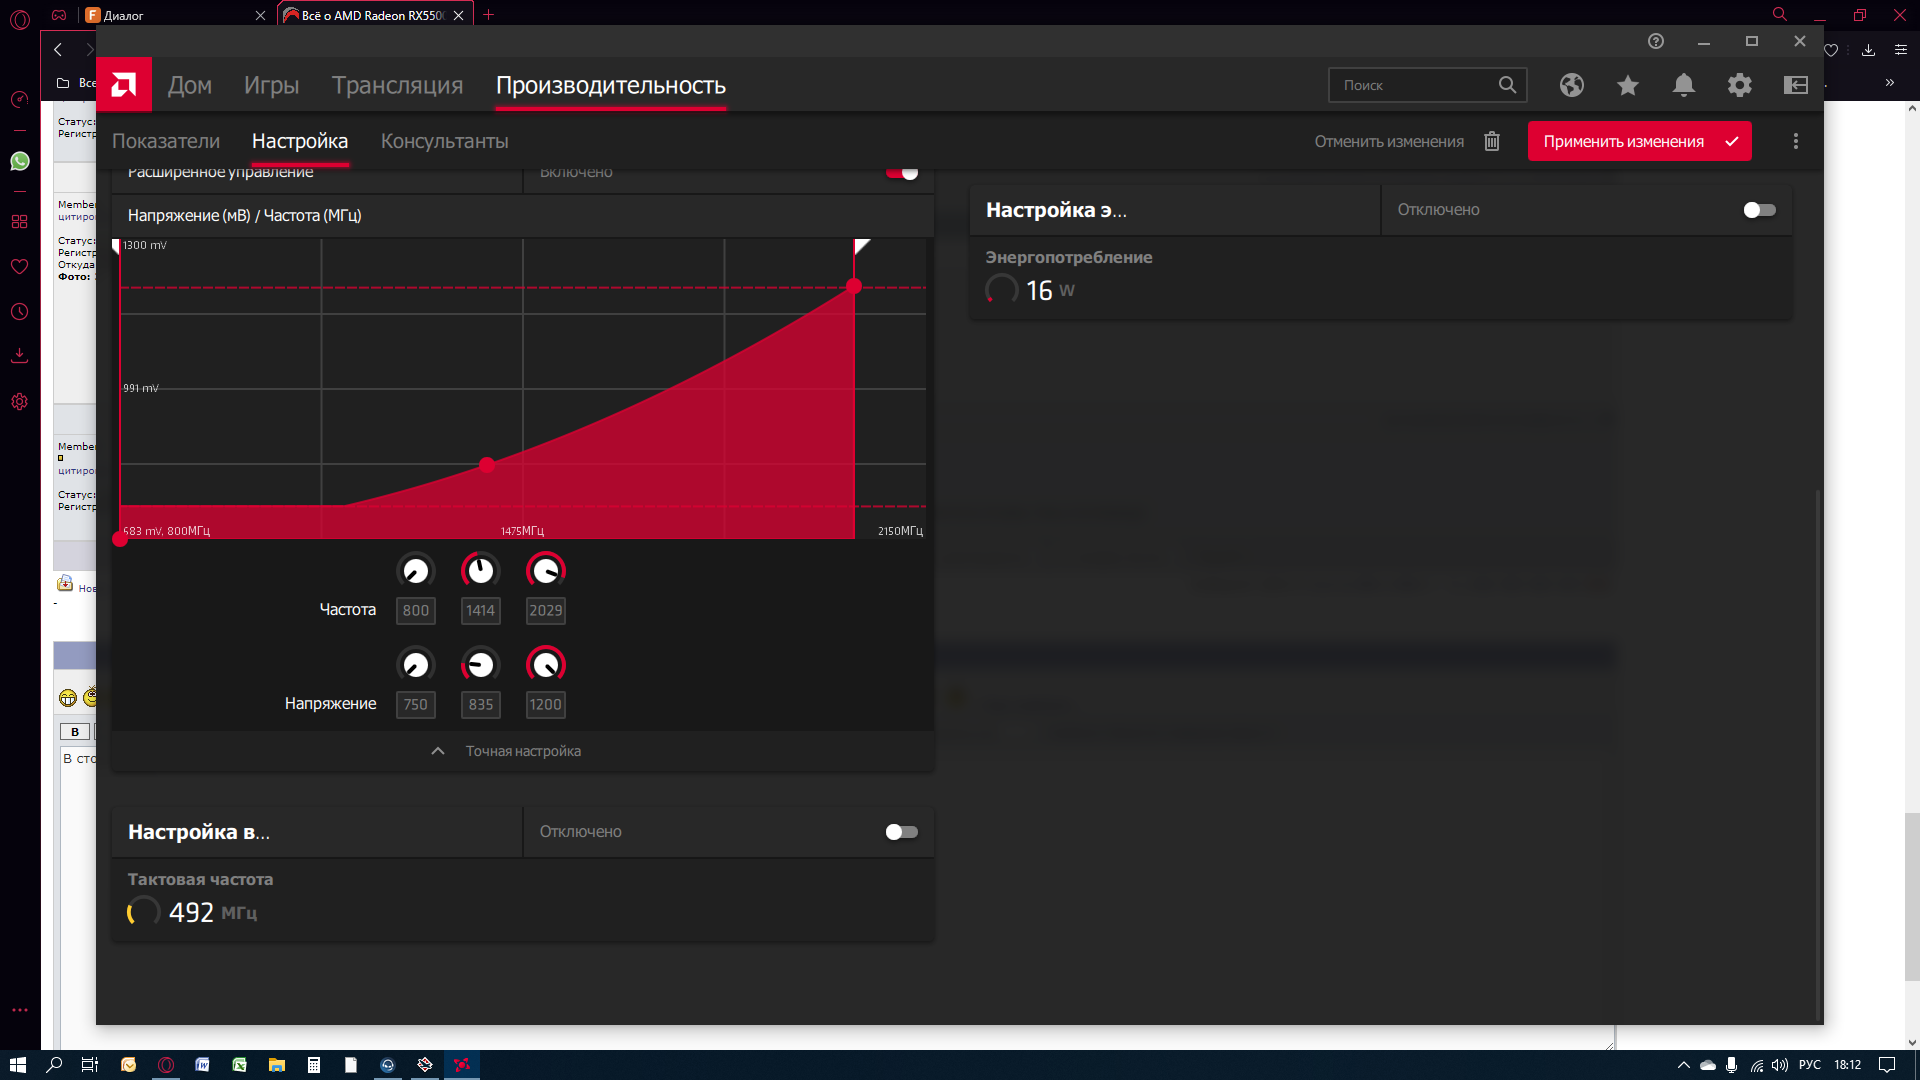Image resolution: width=1920 pixels, height=1080 pixels.
Task: Open the three-dot more options menu
Action: point(1795,141)
